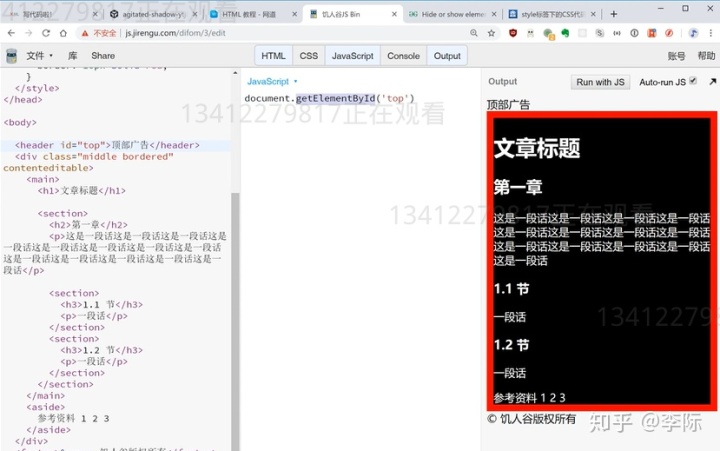Toggle the CSS panel
Image resolution: width=720 pixels, height=451 pixels.
click(309, 56)
